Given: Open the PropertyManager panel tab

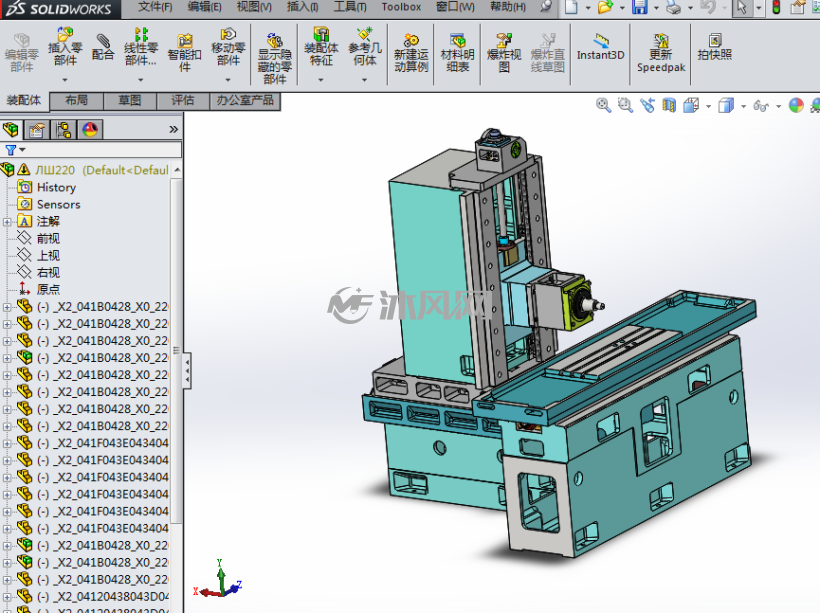Looking at the screenshot, I should click(37, 129).
